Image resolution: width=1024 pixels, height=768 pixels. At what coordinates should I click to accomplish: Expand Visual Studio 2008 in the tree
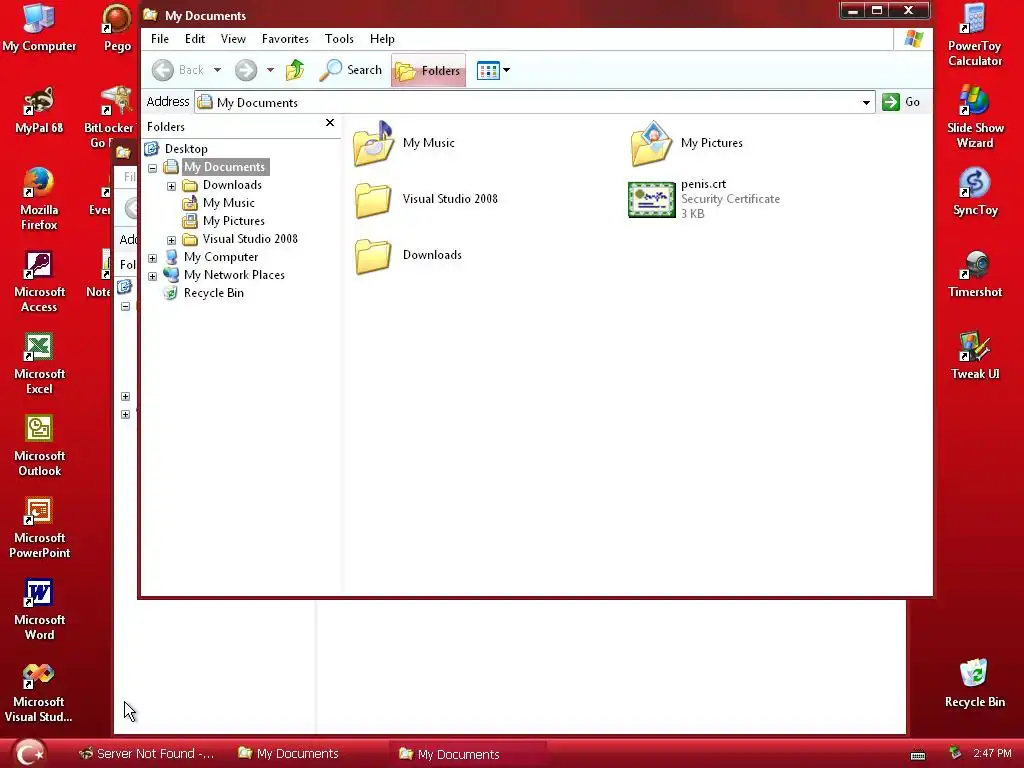pyautogui.click(x=171, y=240)
